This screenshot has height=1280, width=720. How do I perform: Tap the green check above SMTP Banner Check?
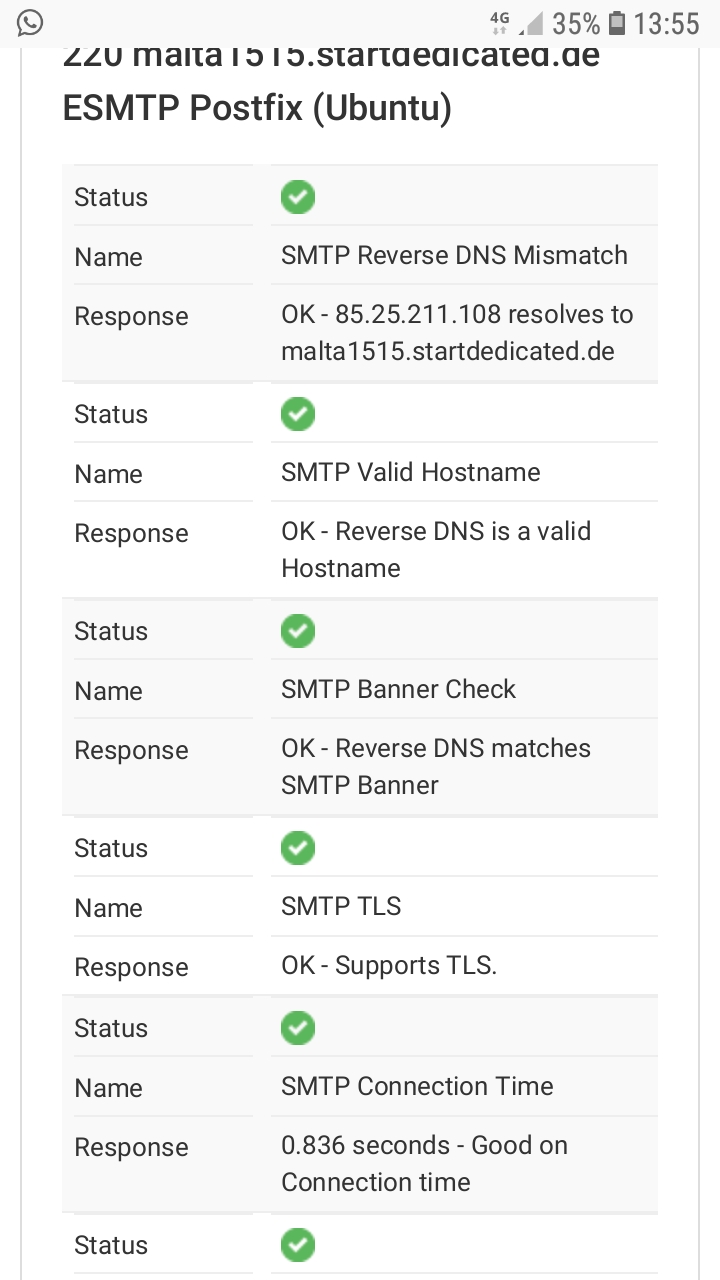(x=298, y=631)
